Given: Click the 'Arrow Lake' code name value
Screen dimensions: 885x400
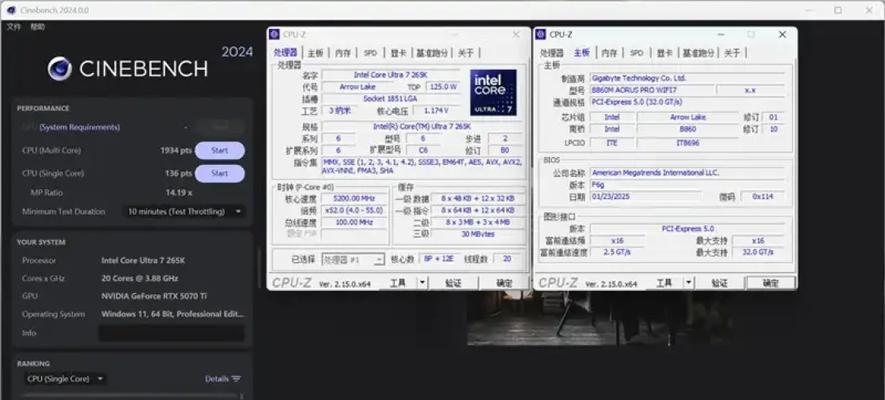Looking at the screenshot, I should click(x=358, y=87).
